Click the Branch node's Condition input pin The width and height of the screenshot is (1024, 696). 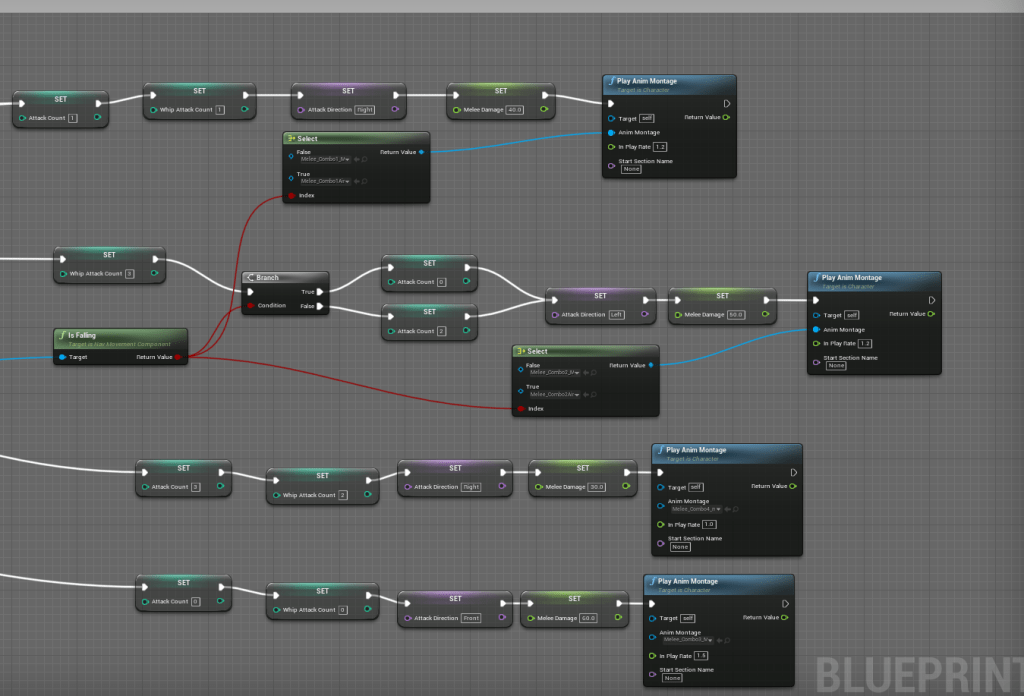point(250,306)
